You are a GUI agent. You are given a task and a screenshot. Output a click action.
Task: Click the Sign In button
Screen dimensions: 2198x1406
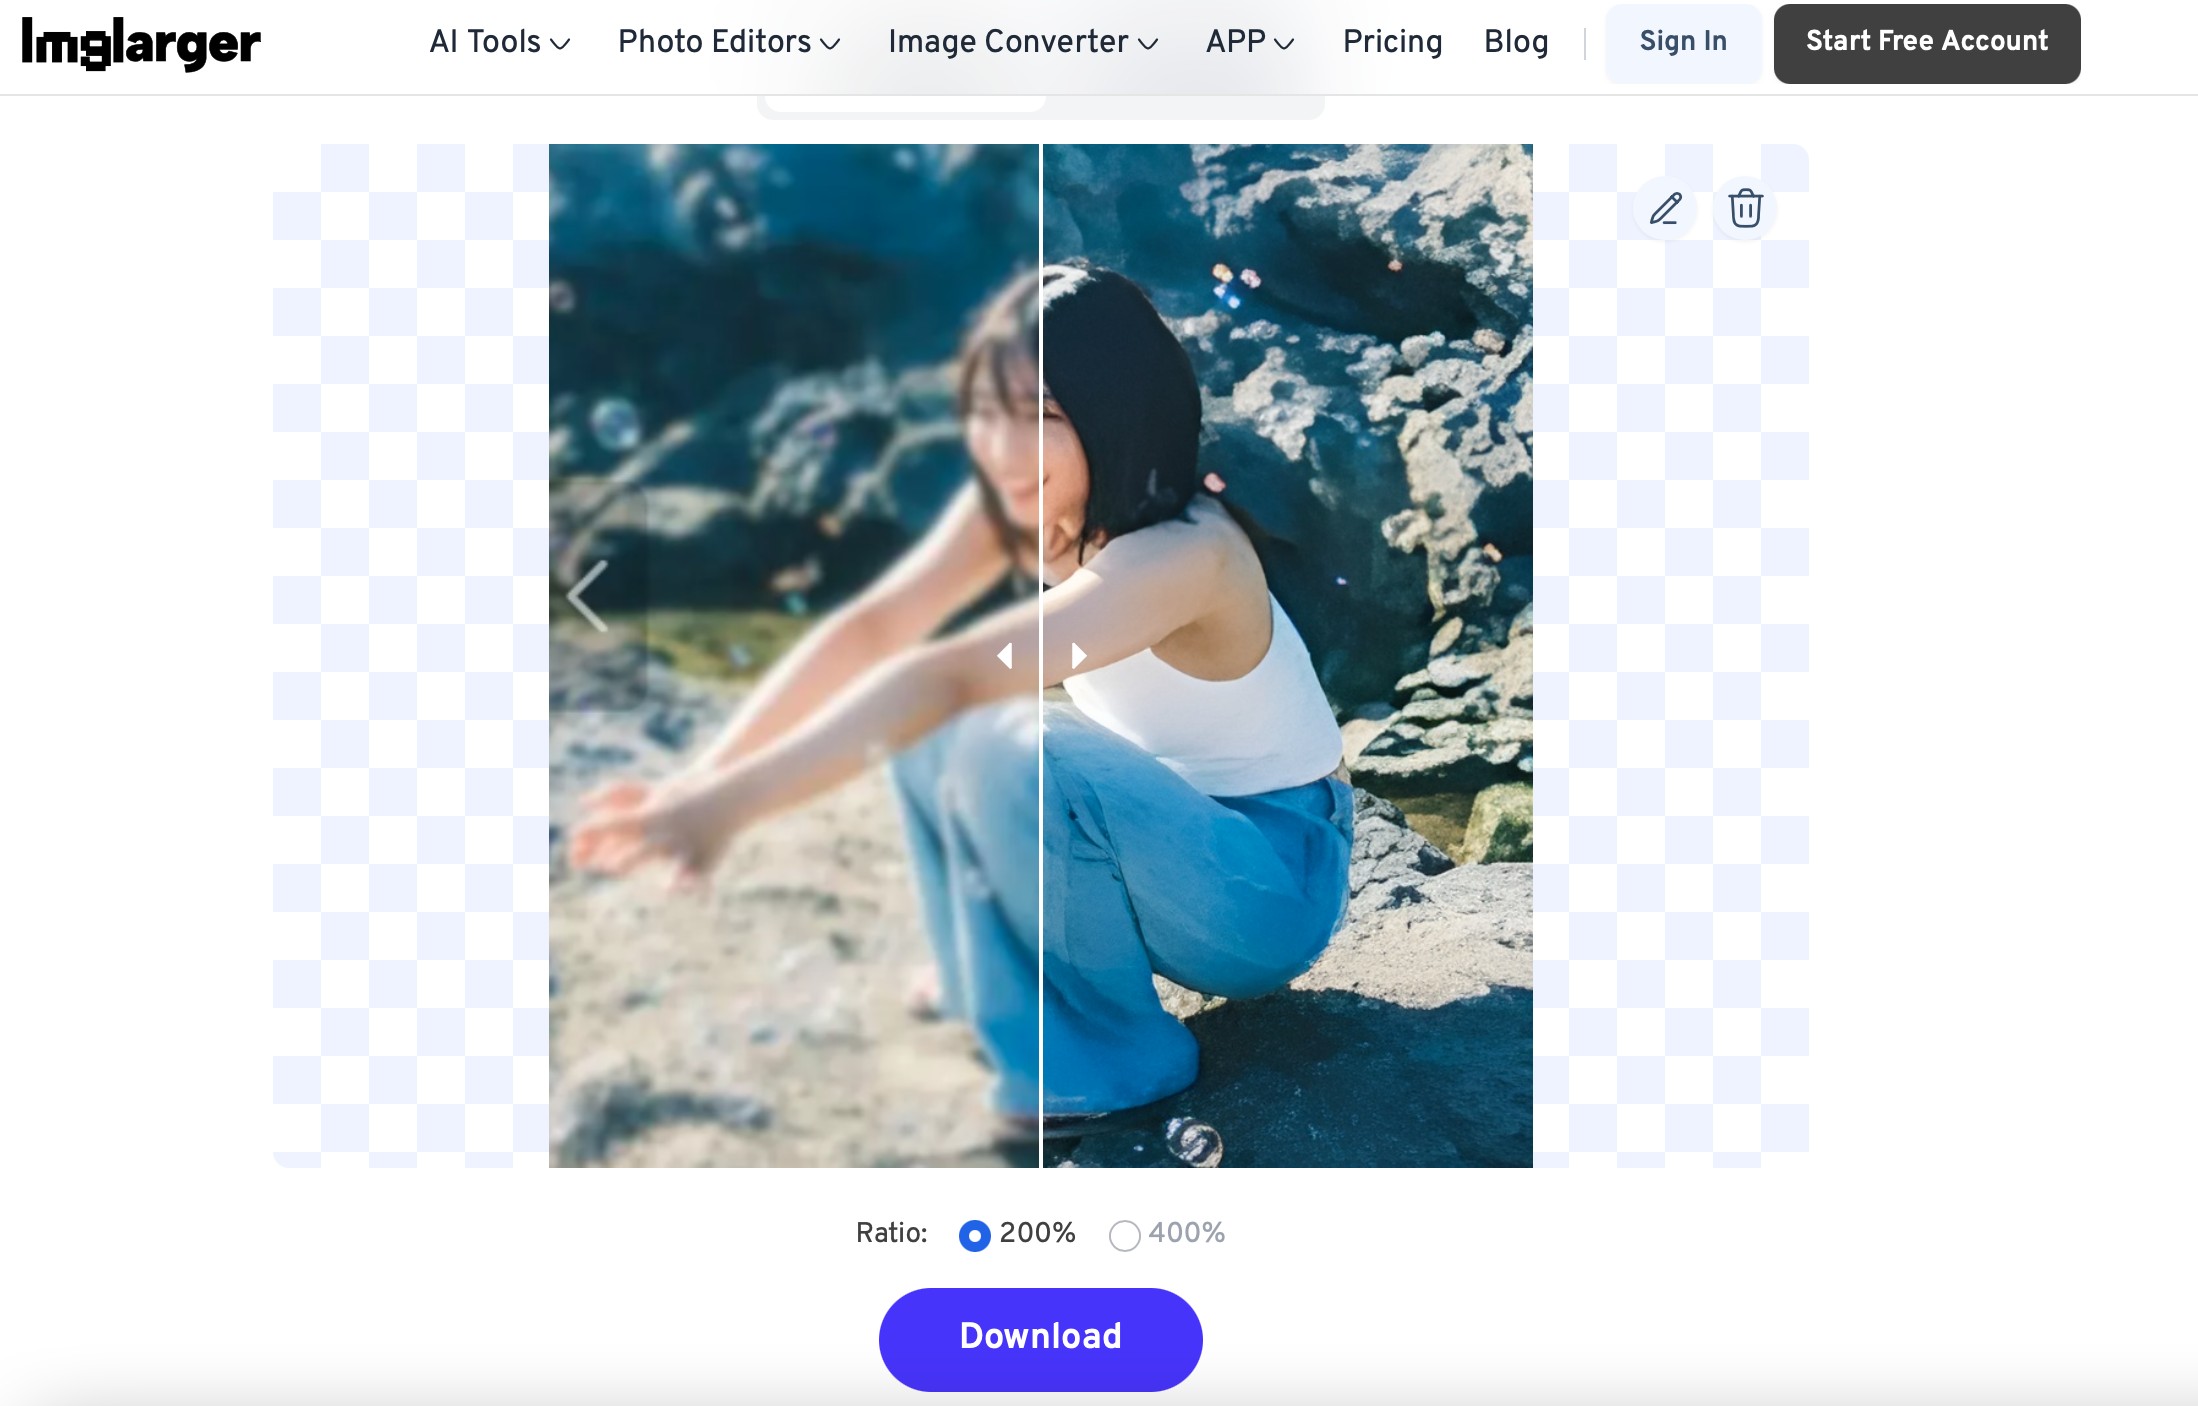(x=1683, y=42)
